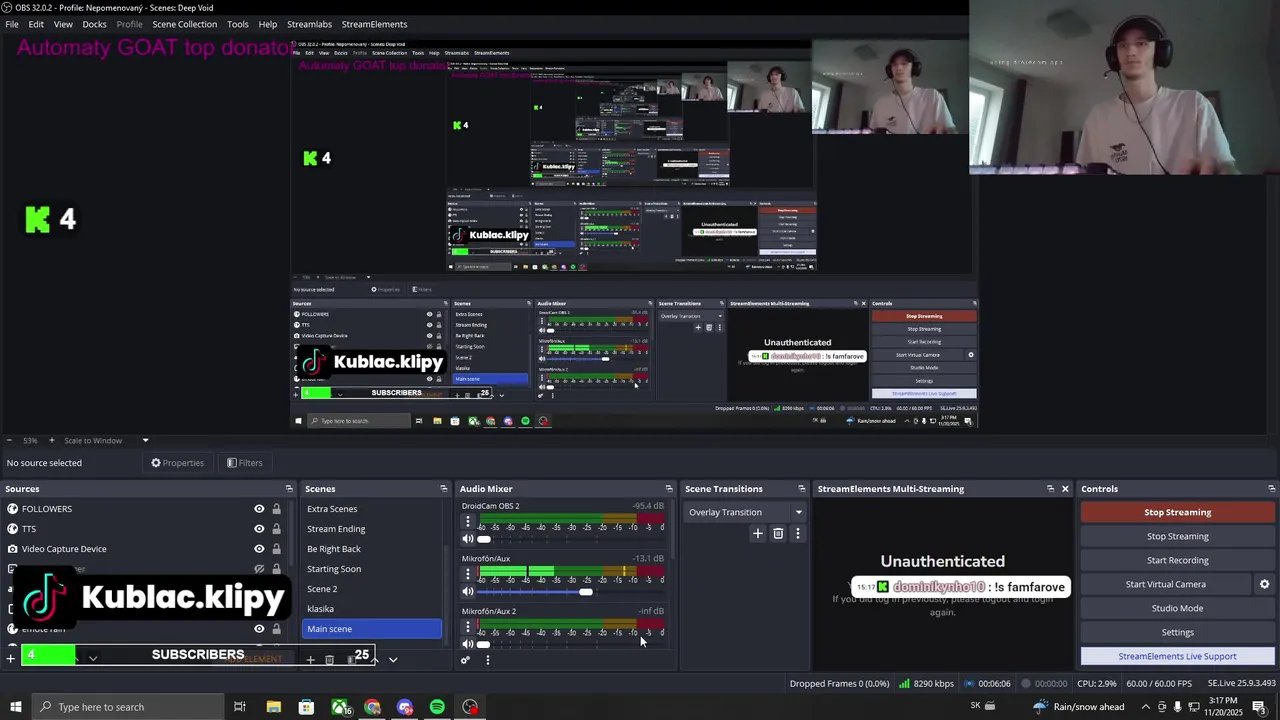
Task: Zoom in the preview with plus
Action: pos(52,440)
